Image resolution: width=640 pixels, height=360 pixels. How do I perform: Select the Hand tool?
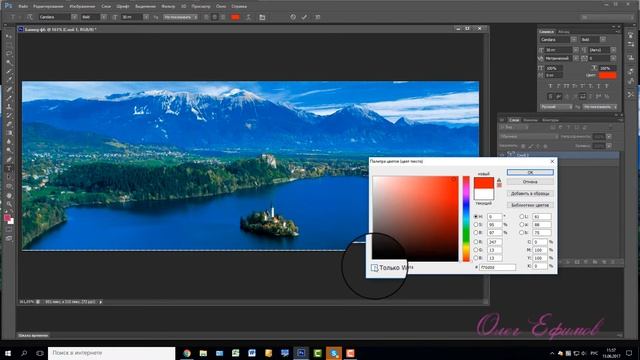(9, 195)
